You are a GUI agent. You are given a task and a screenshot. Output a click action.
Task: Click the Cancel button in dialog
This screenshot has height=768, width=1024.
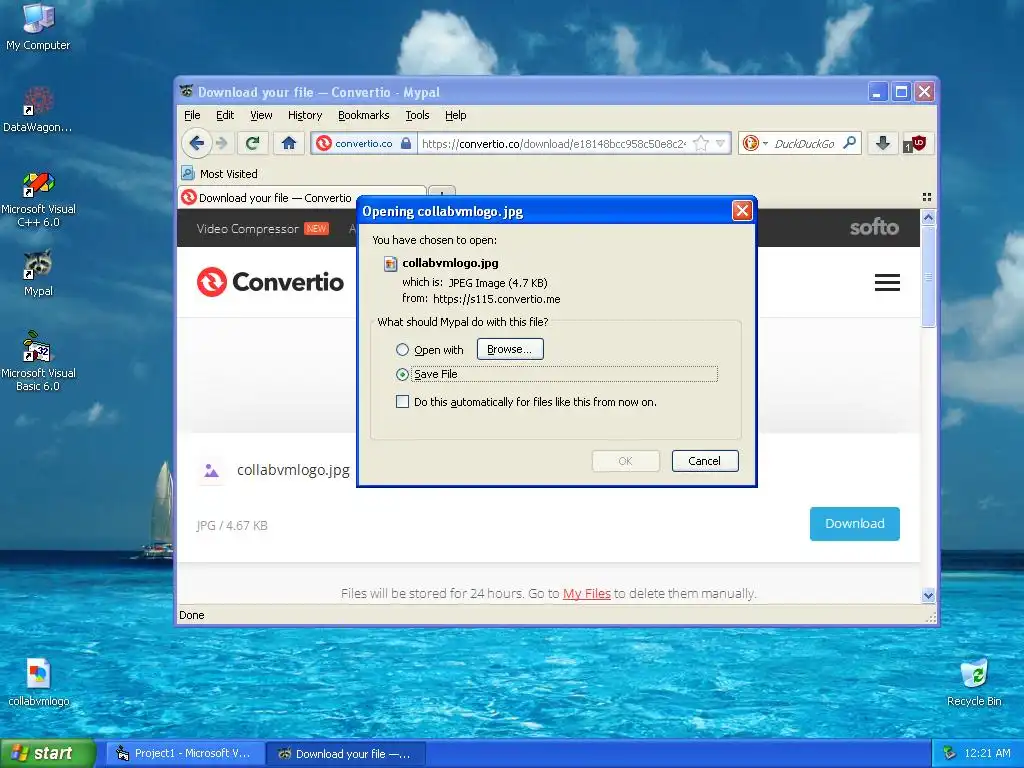705,461
